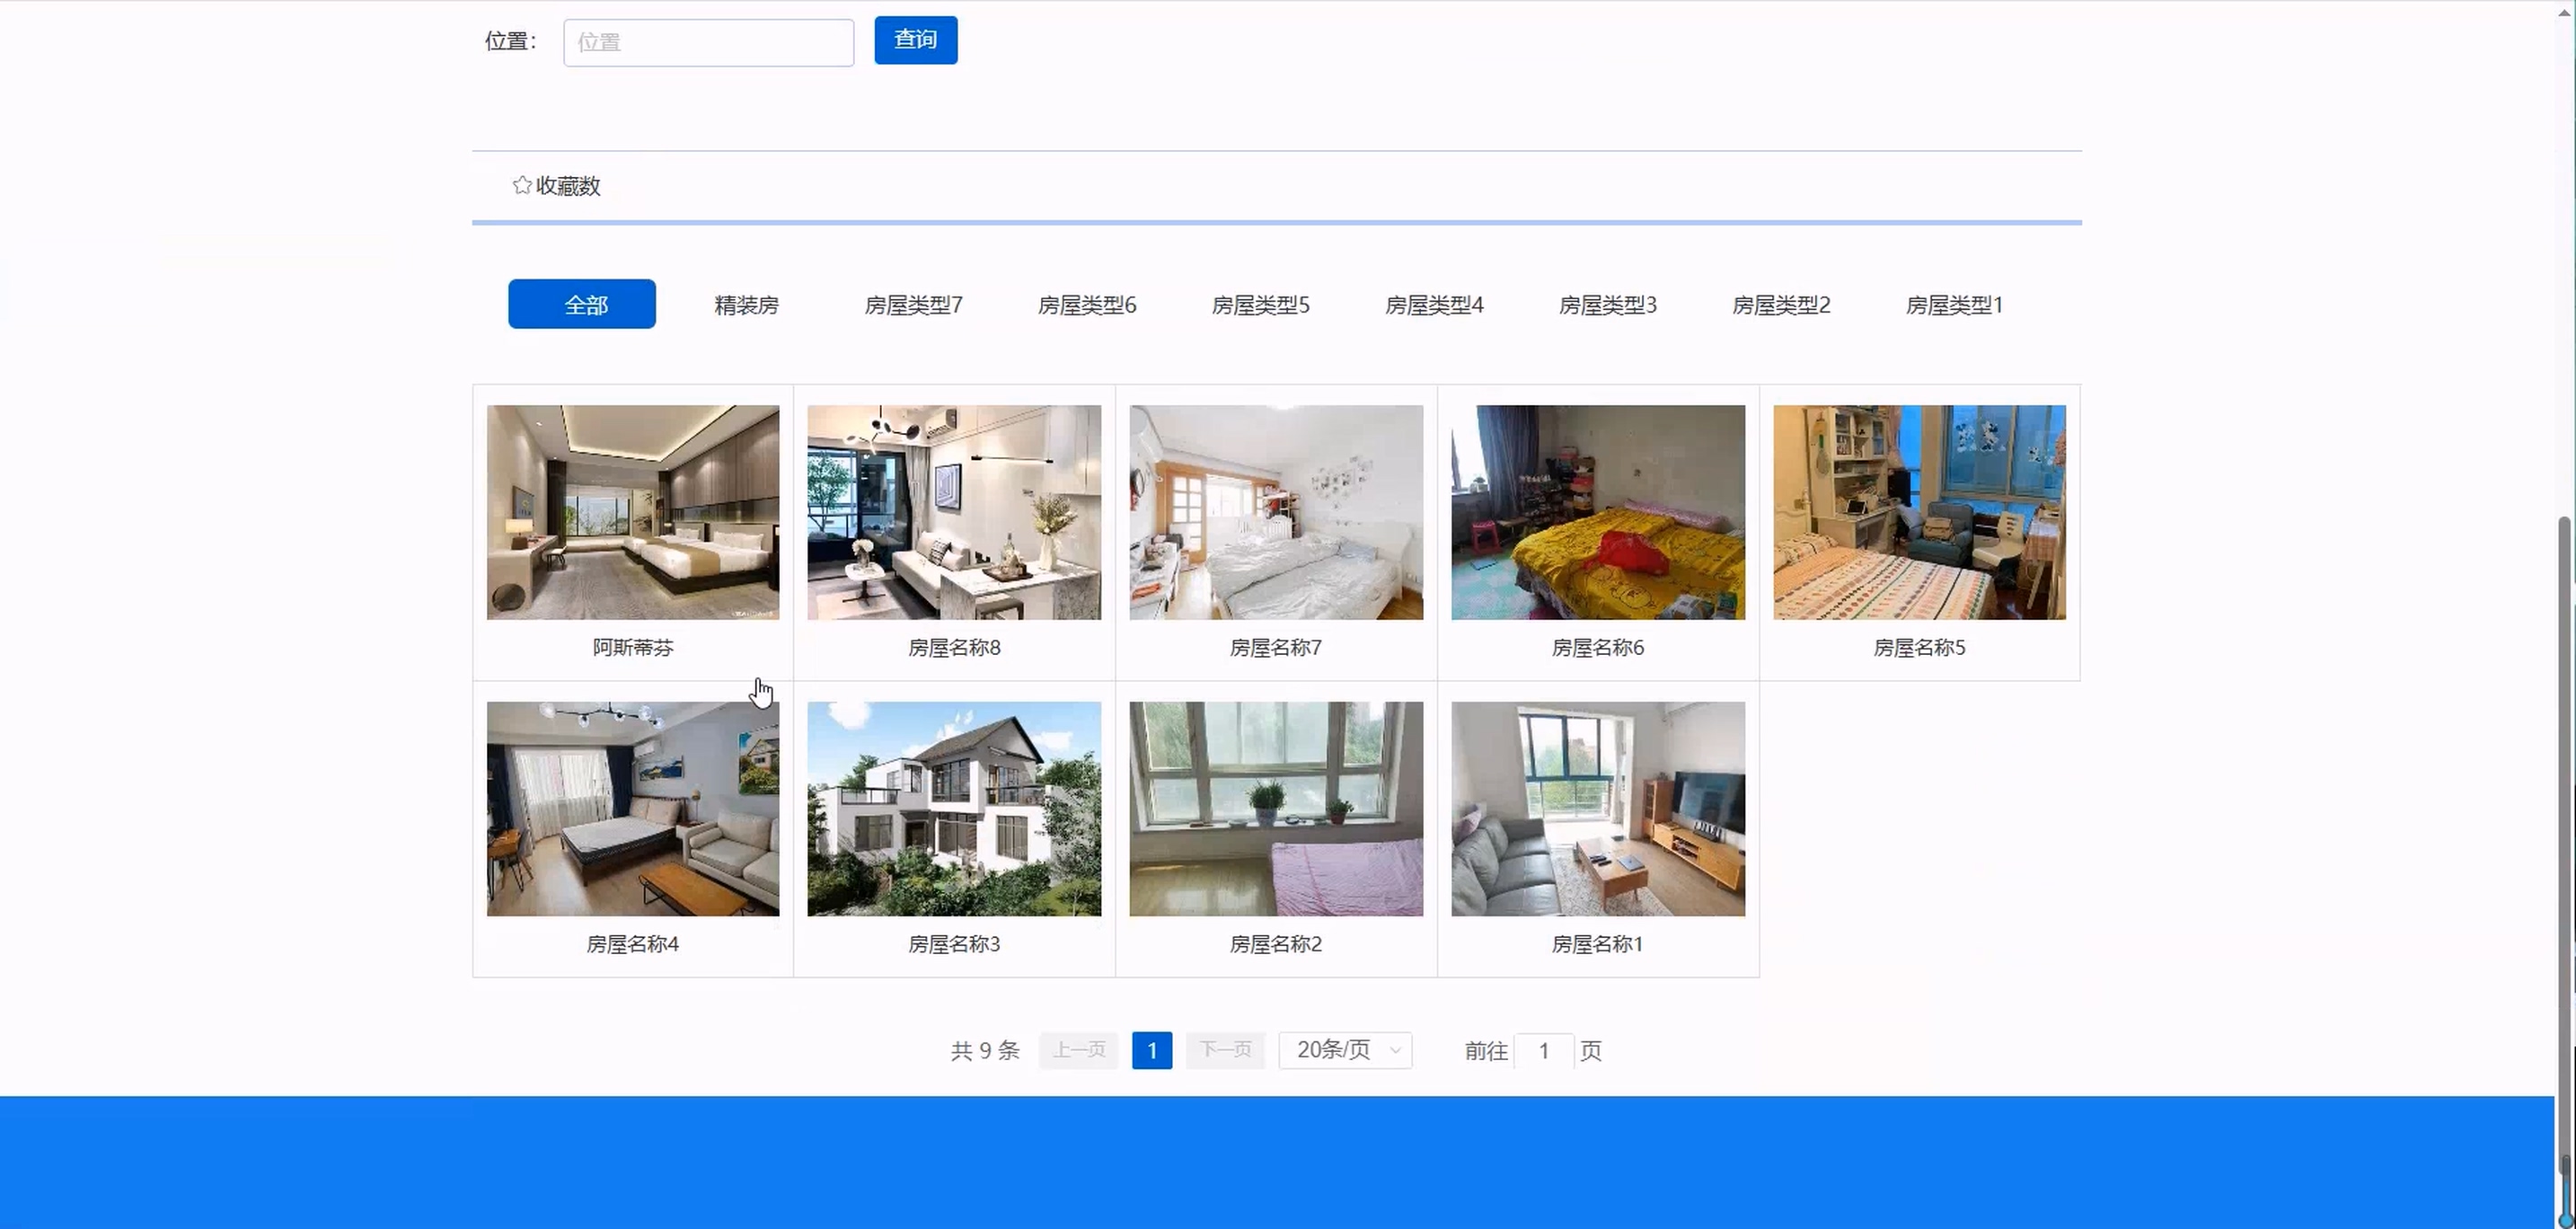This screenshot has height=1229, width=2576.
Task: Click the 房屋名称5 title link
Action: pos(1918,648)
